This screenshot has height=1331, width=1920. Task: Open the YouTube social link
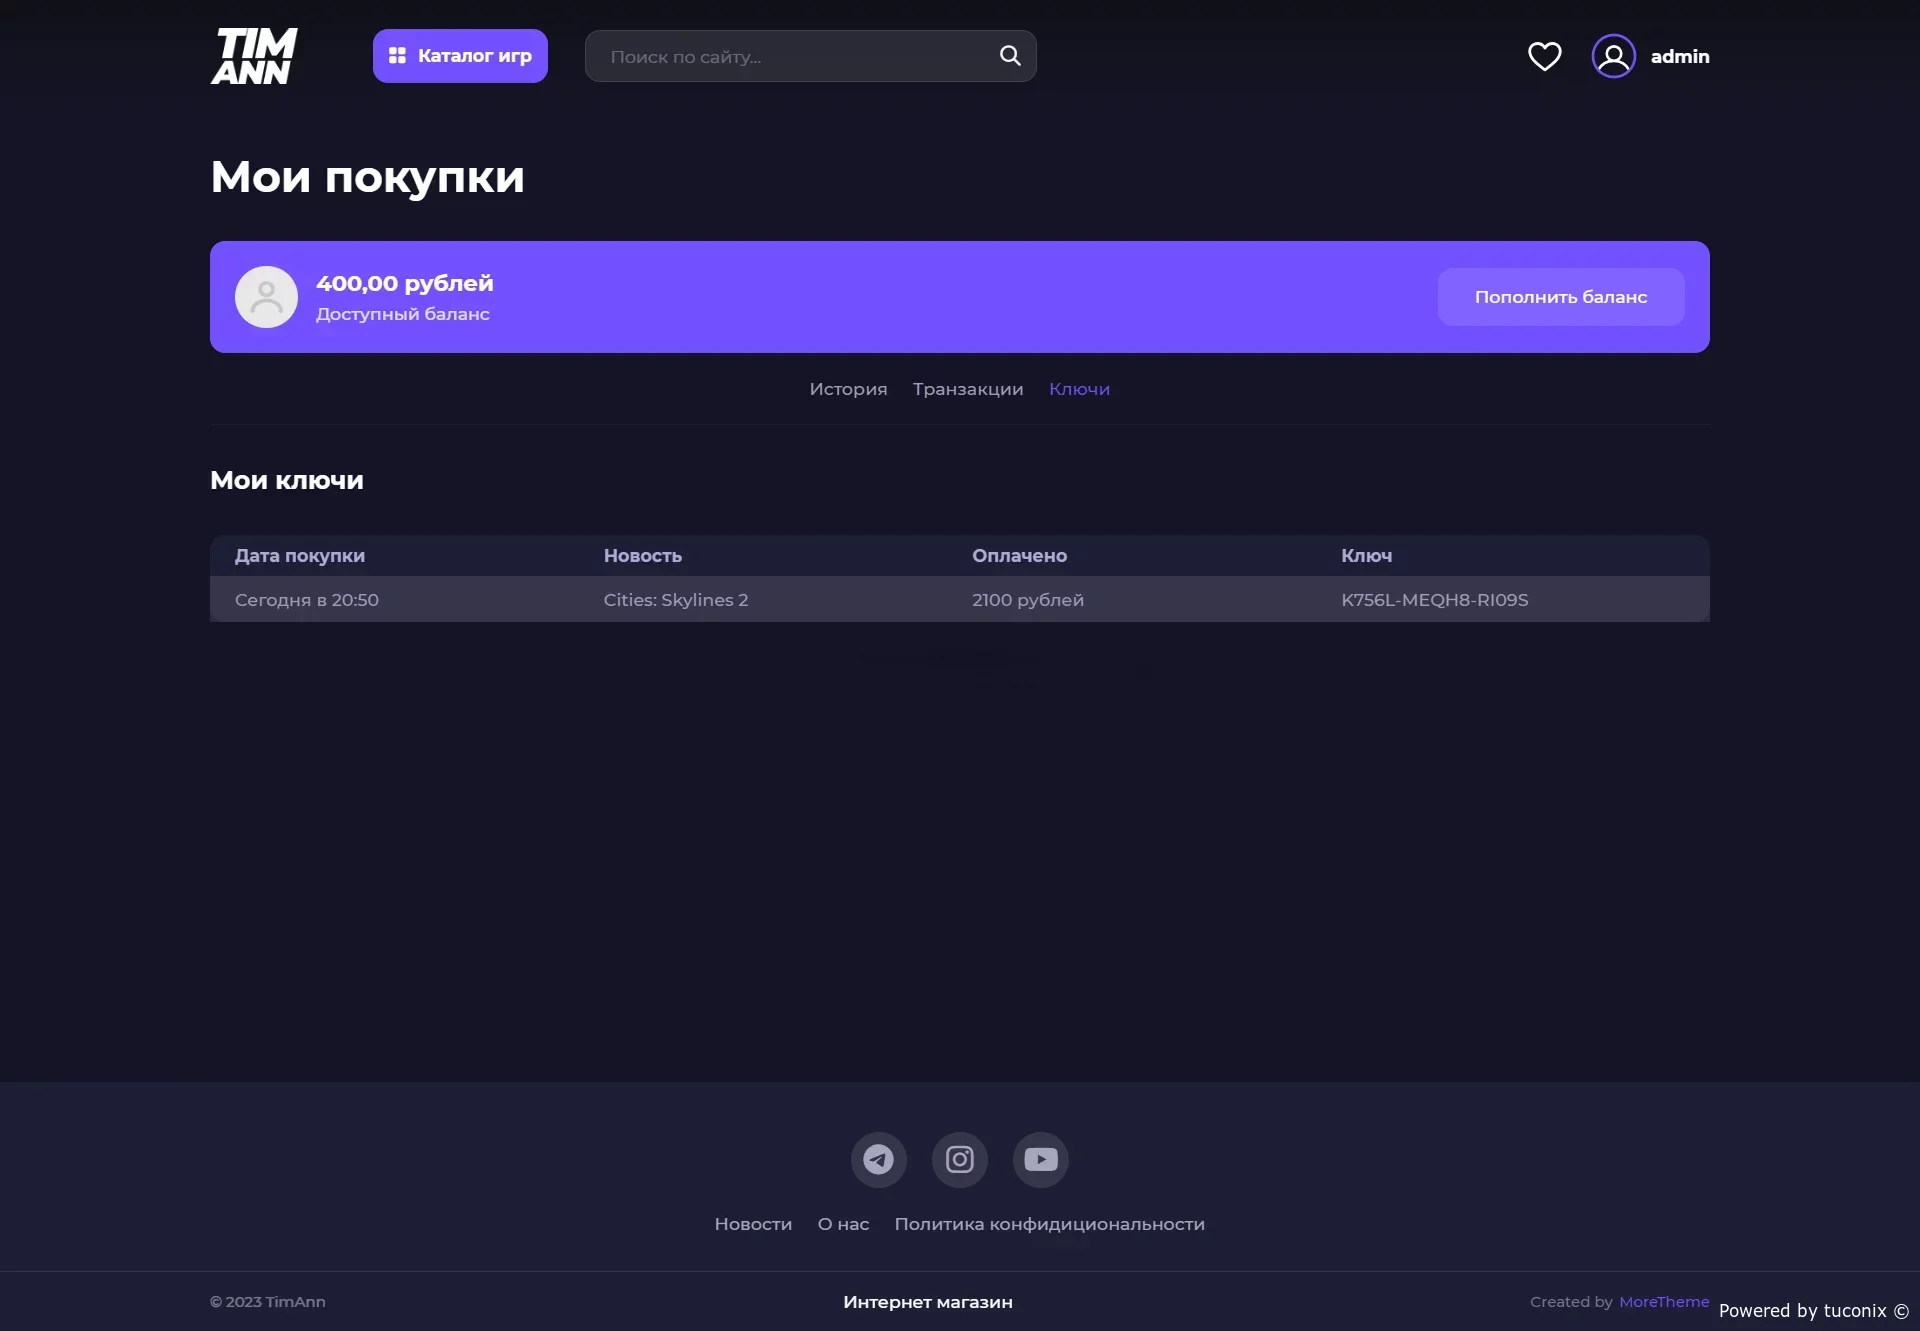pyautogui.click(x=1040, y=1159)
